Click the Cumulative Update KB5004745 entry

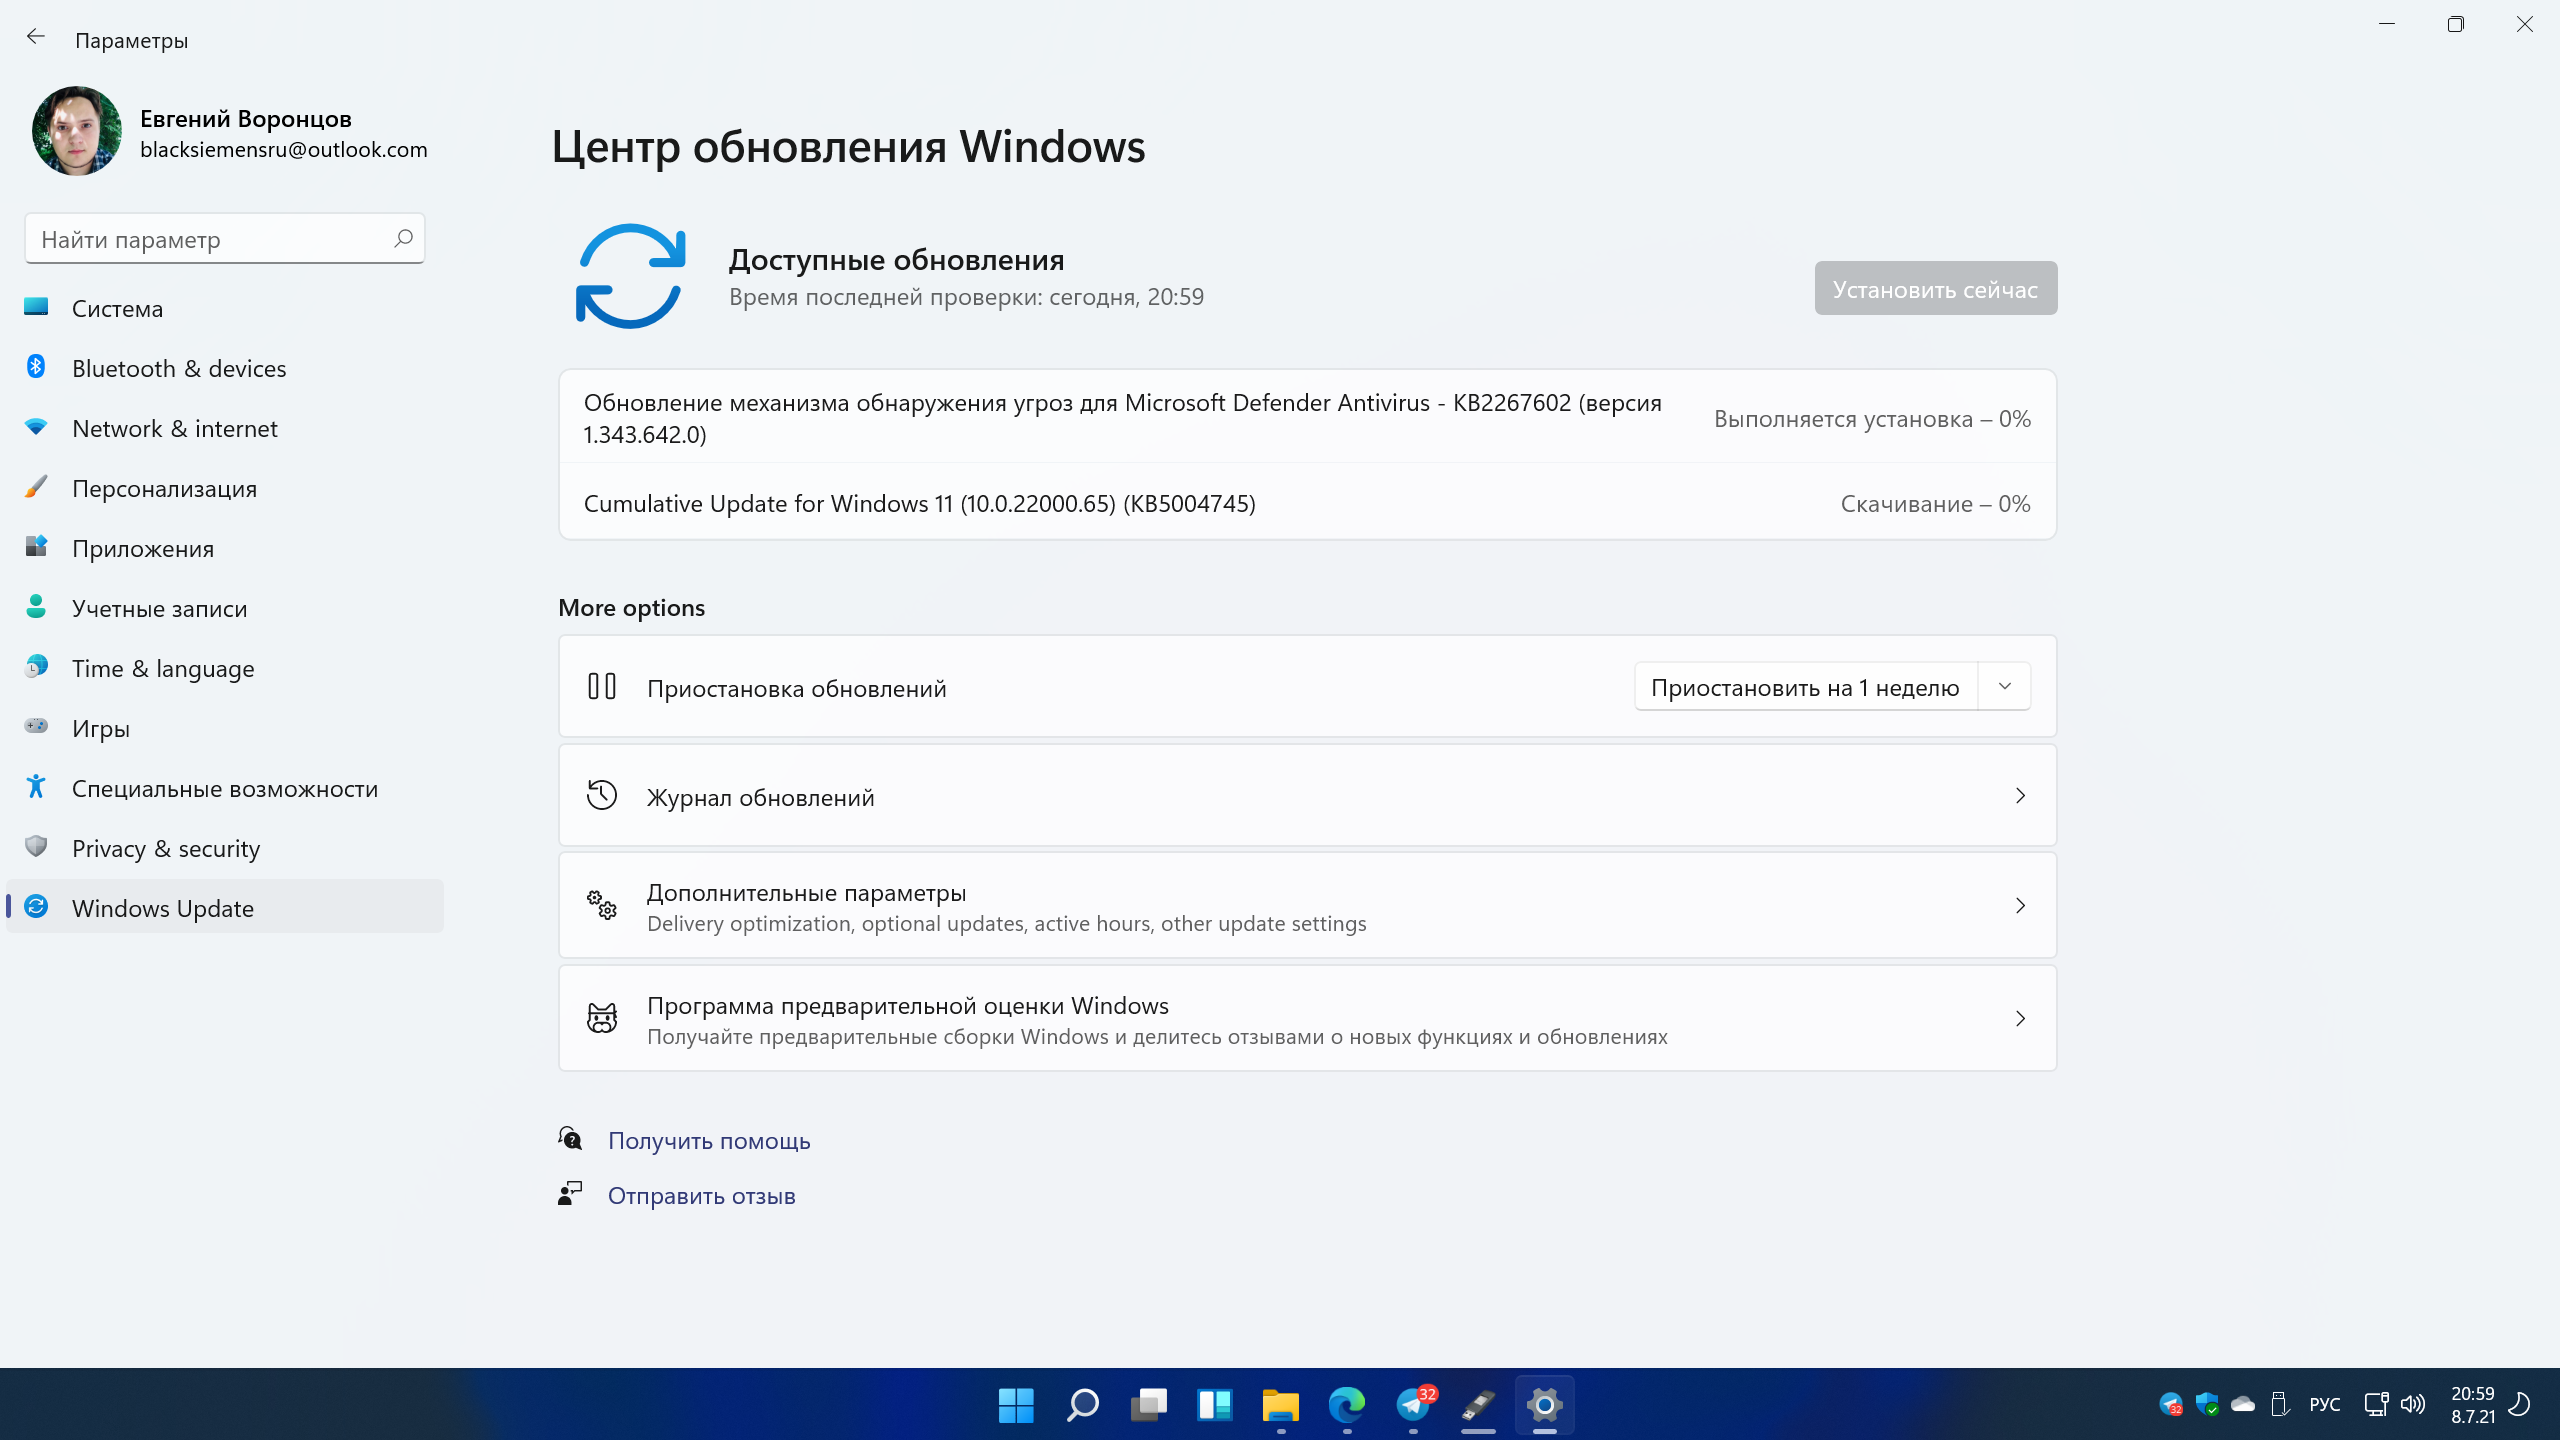(1308, 503)
